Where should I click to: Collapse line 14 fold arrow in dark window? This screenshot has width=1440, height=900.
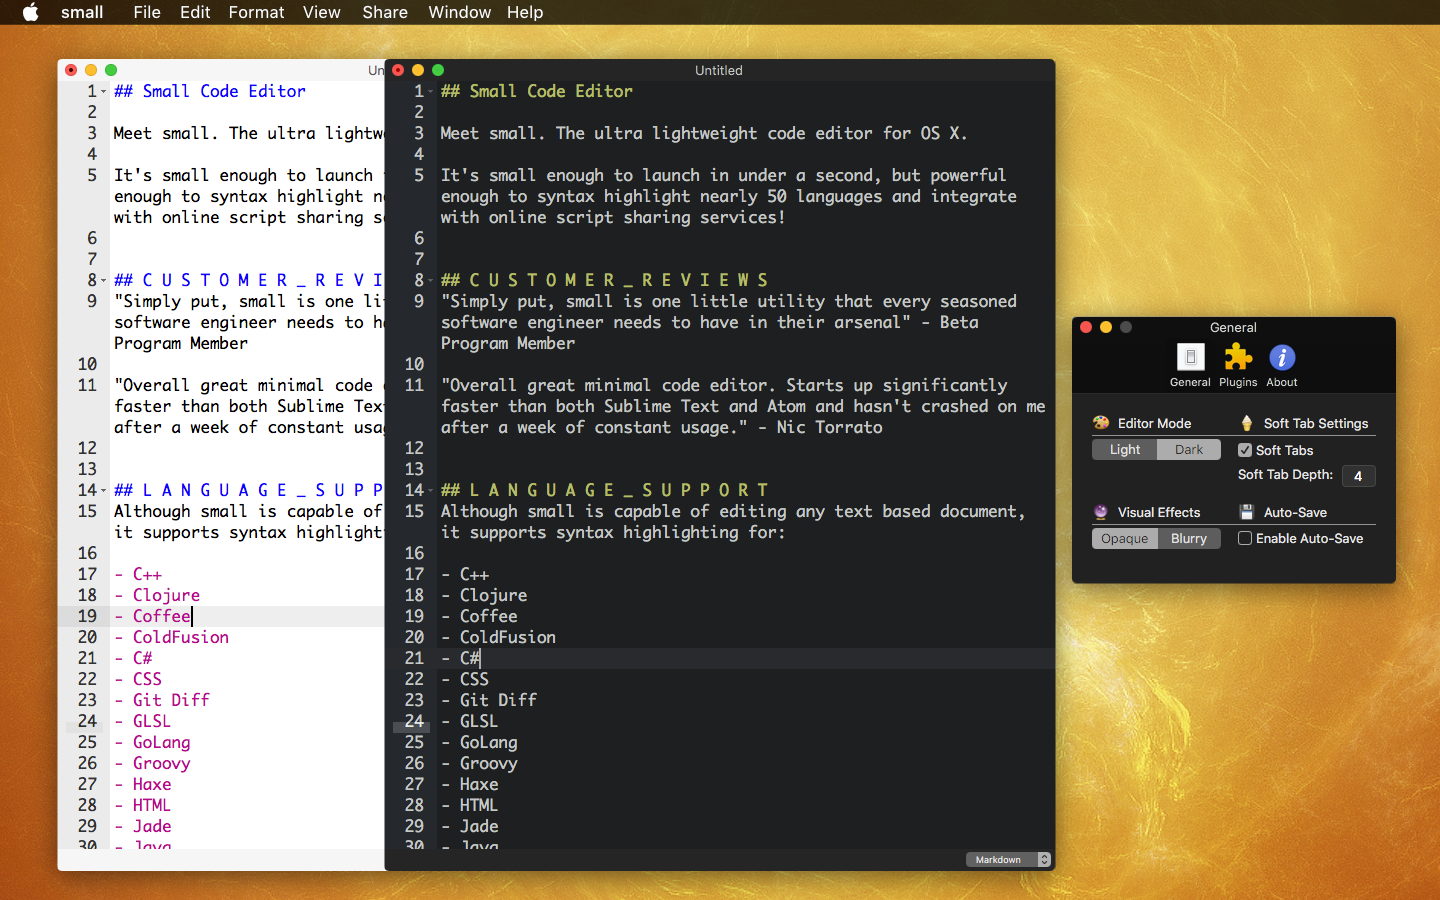click(x=430, y=491)
